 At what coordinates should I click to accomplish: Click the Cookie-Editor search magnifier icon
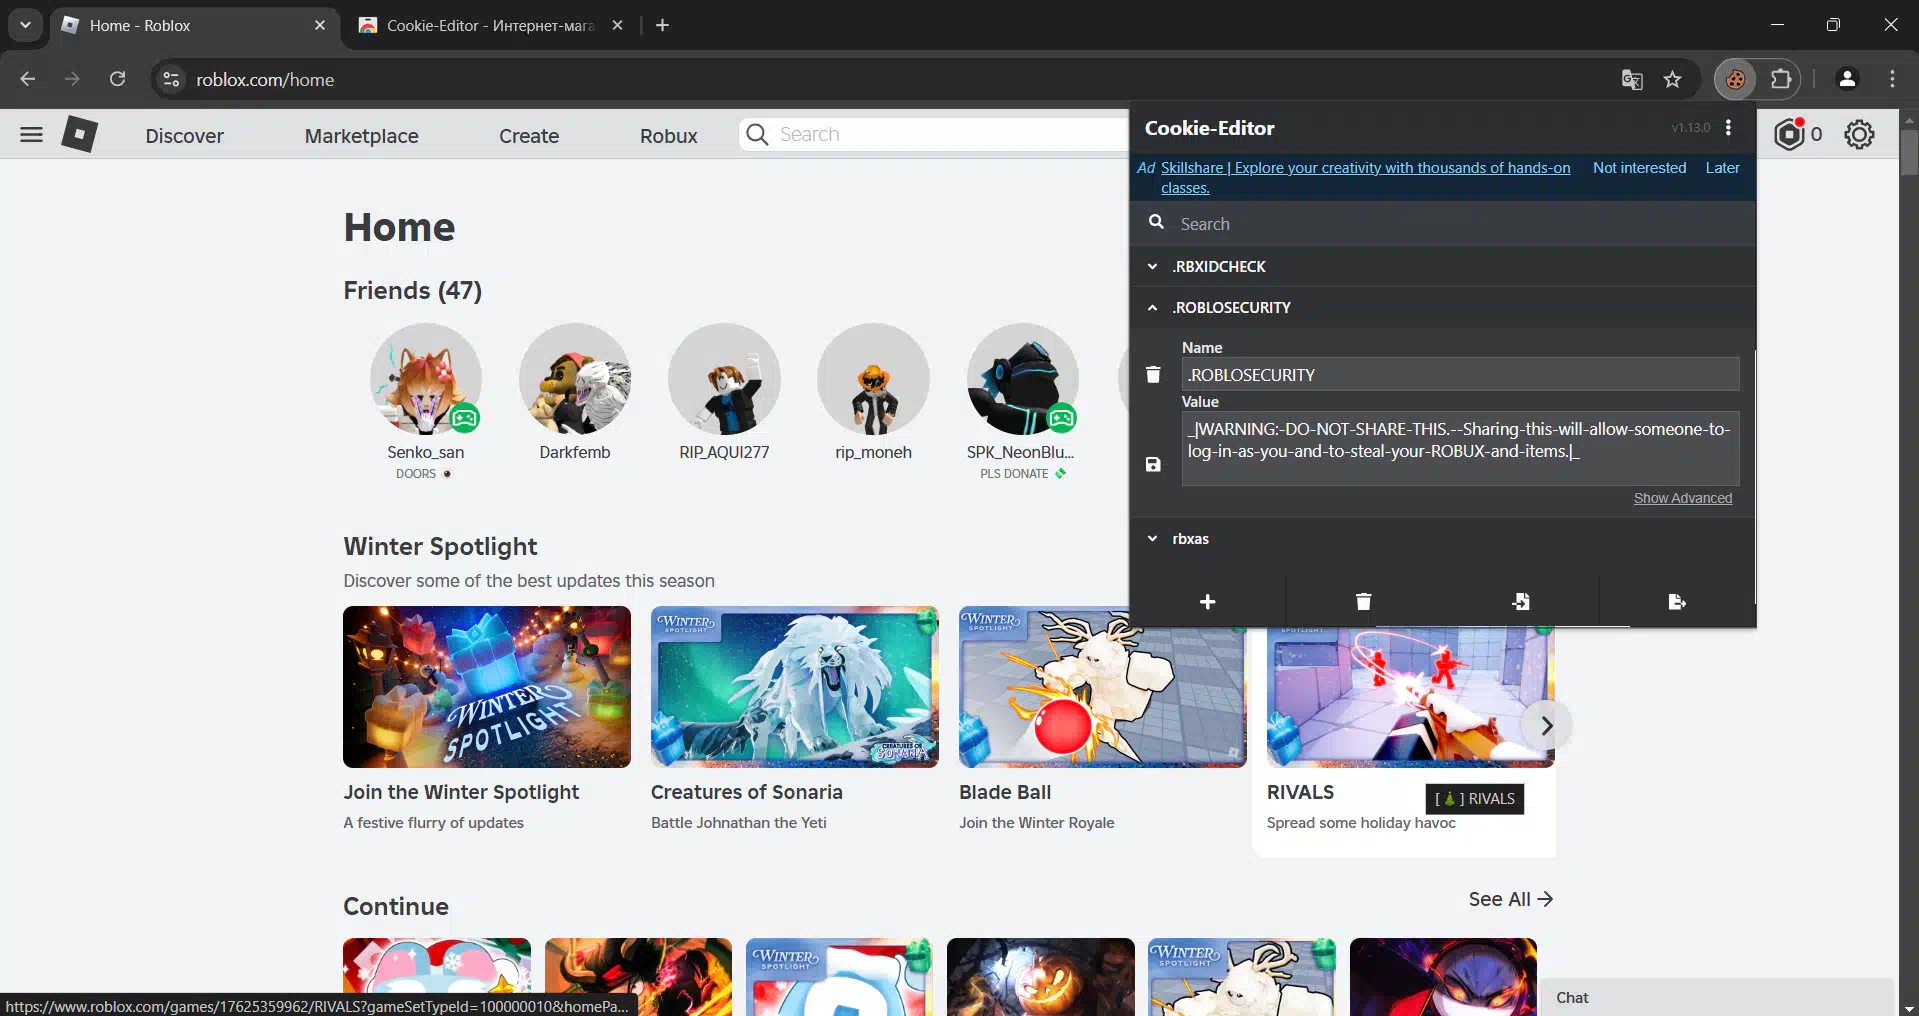[1156, 222]
